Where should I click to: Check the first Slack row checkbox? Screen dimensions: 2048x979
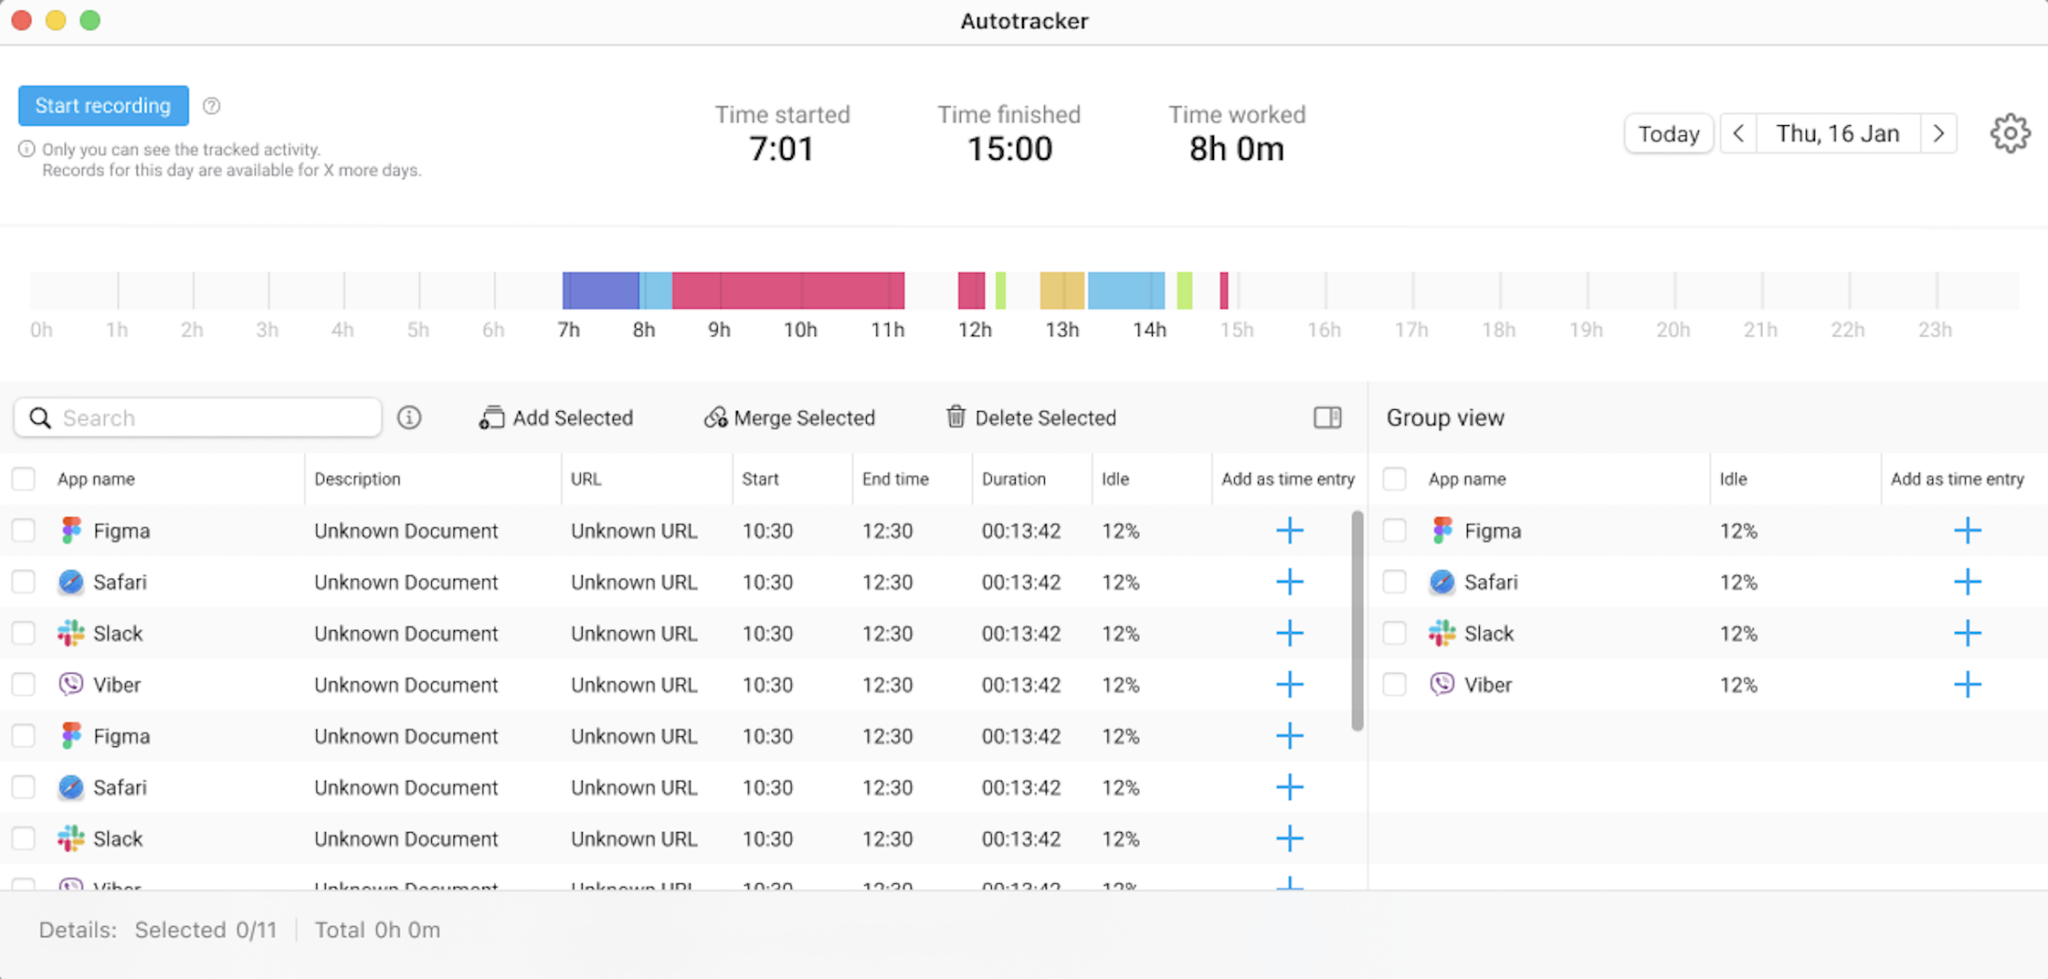23,633
